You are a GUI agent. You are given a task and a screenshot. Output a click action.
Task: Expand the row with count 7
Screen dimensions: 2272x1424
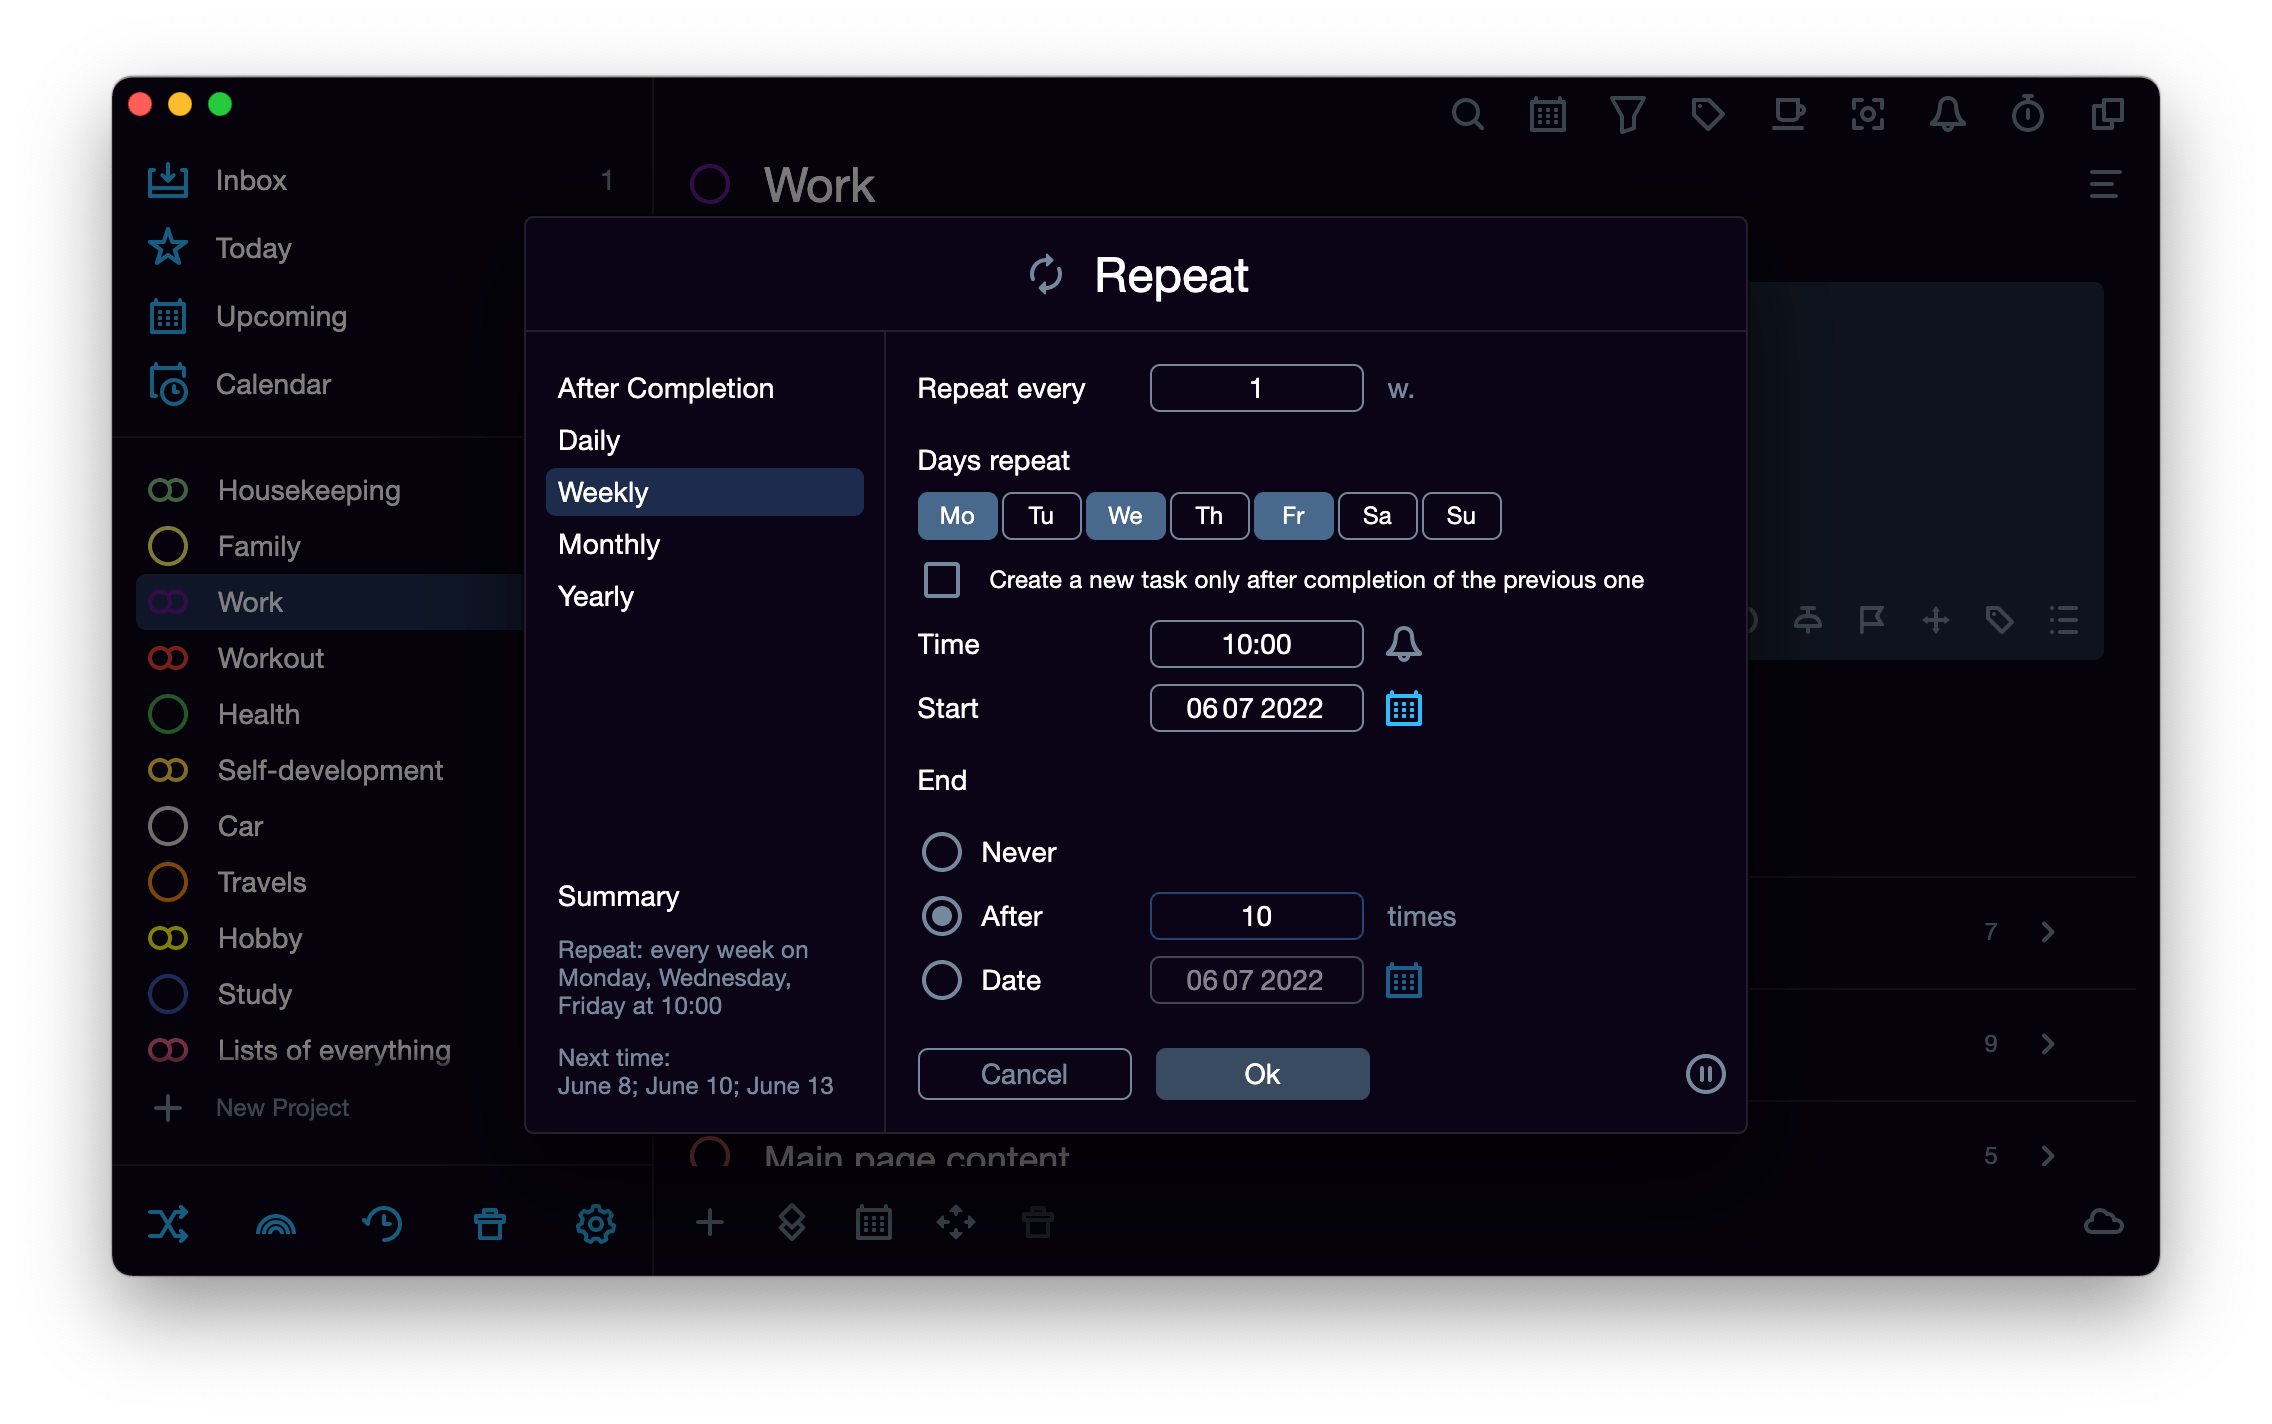tap(2047, 932)
